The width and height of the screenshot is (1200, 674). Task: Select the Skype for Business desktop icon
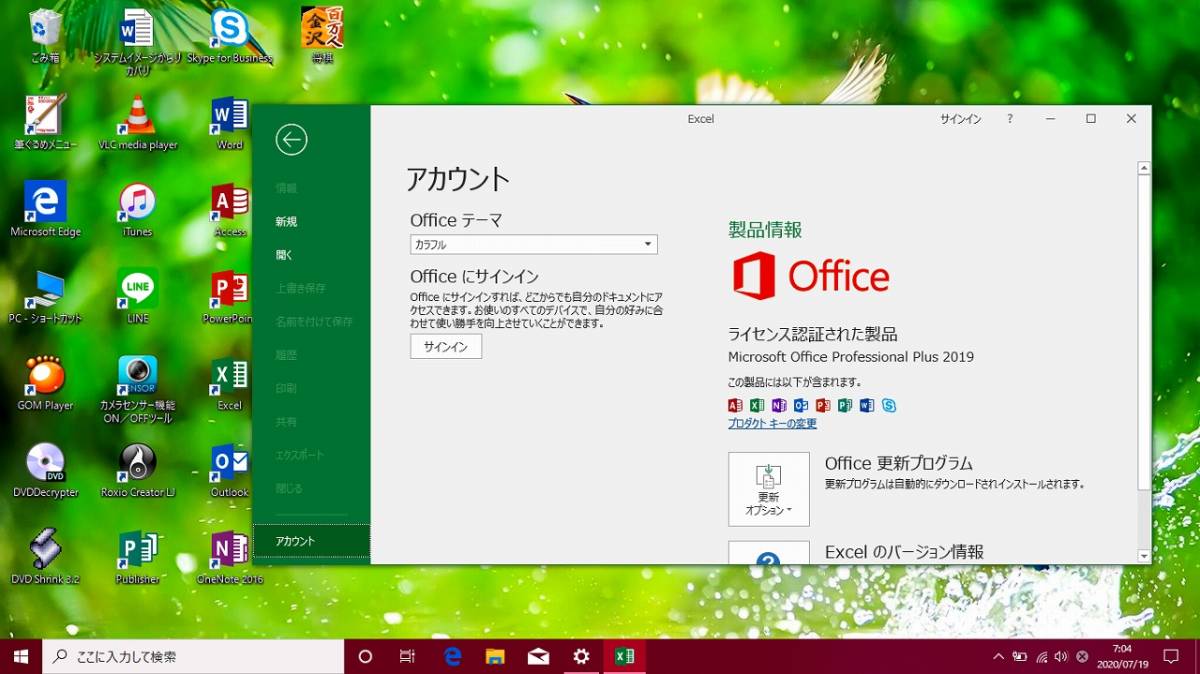tap(229, 36)
